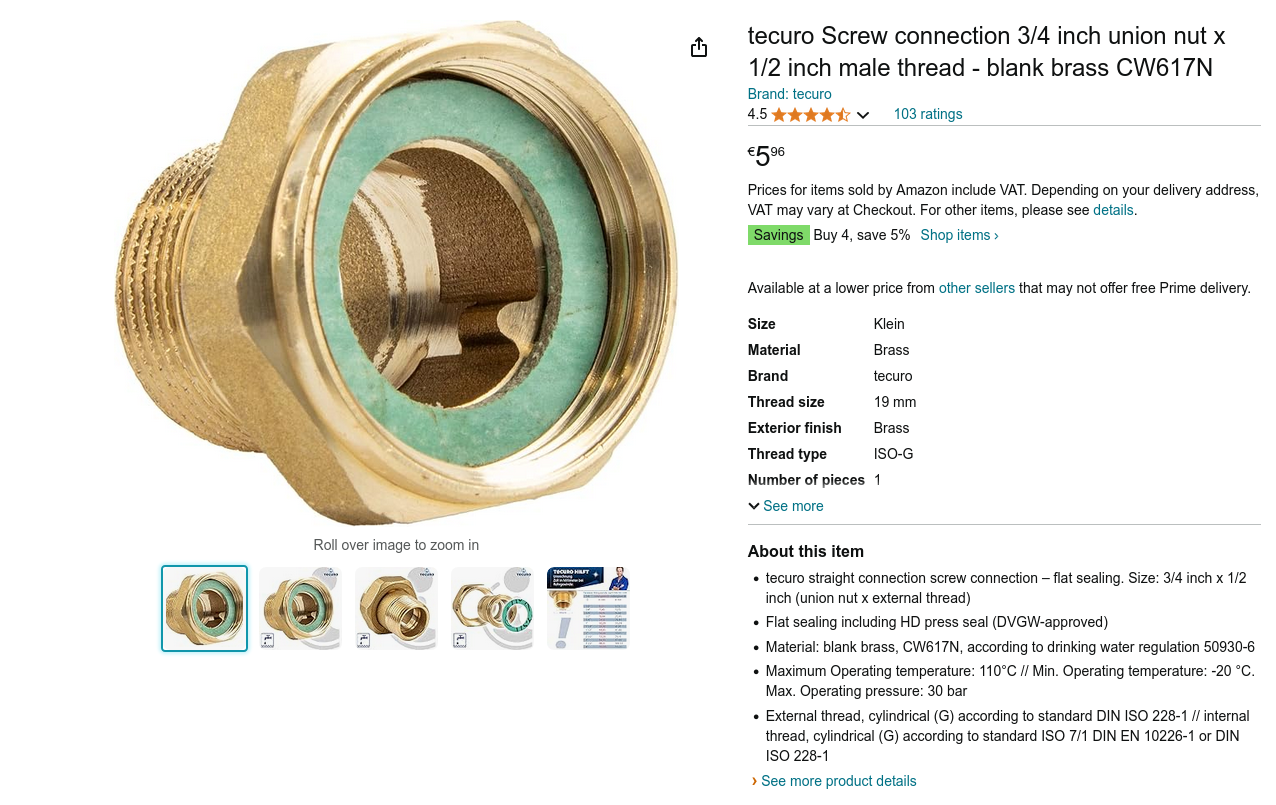This screenshot has width=1276, height=805.
Task: Select the second thumbnail with tecuro logo
Action: coord(300,608)
